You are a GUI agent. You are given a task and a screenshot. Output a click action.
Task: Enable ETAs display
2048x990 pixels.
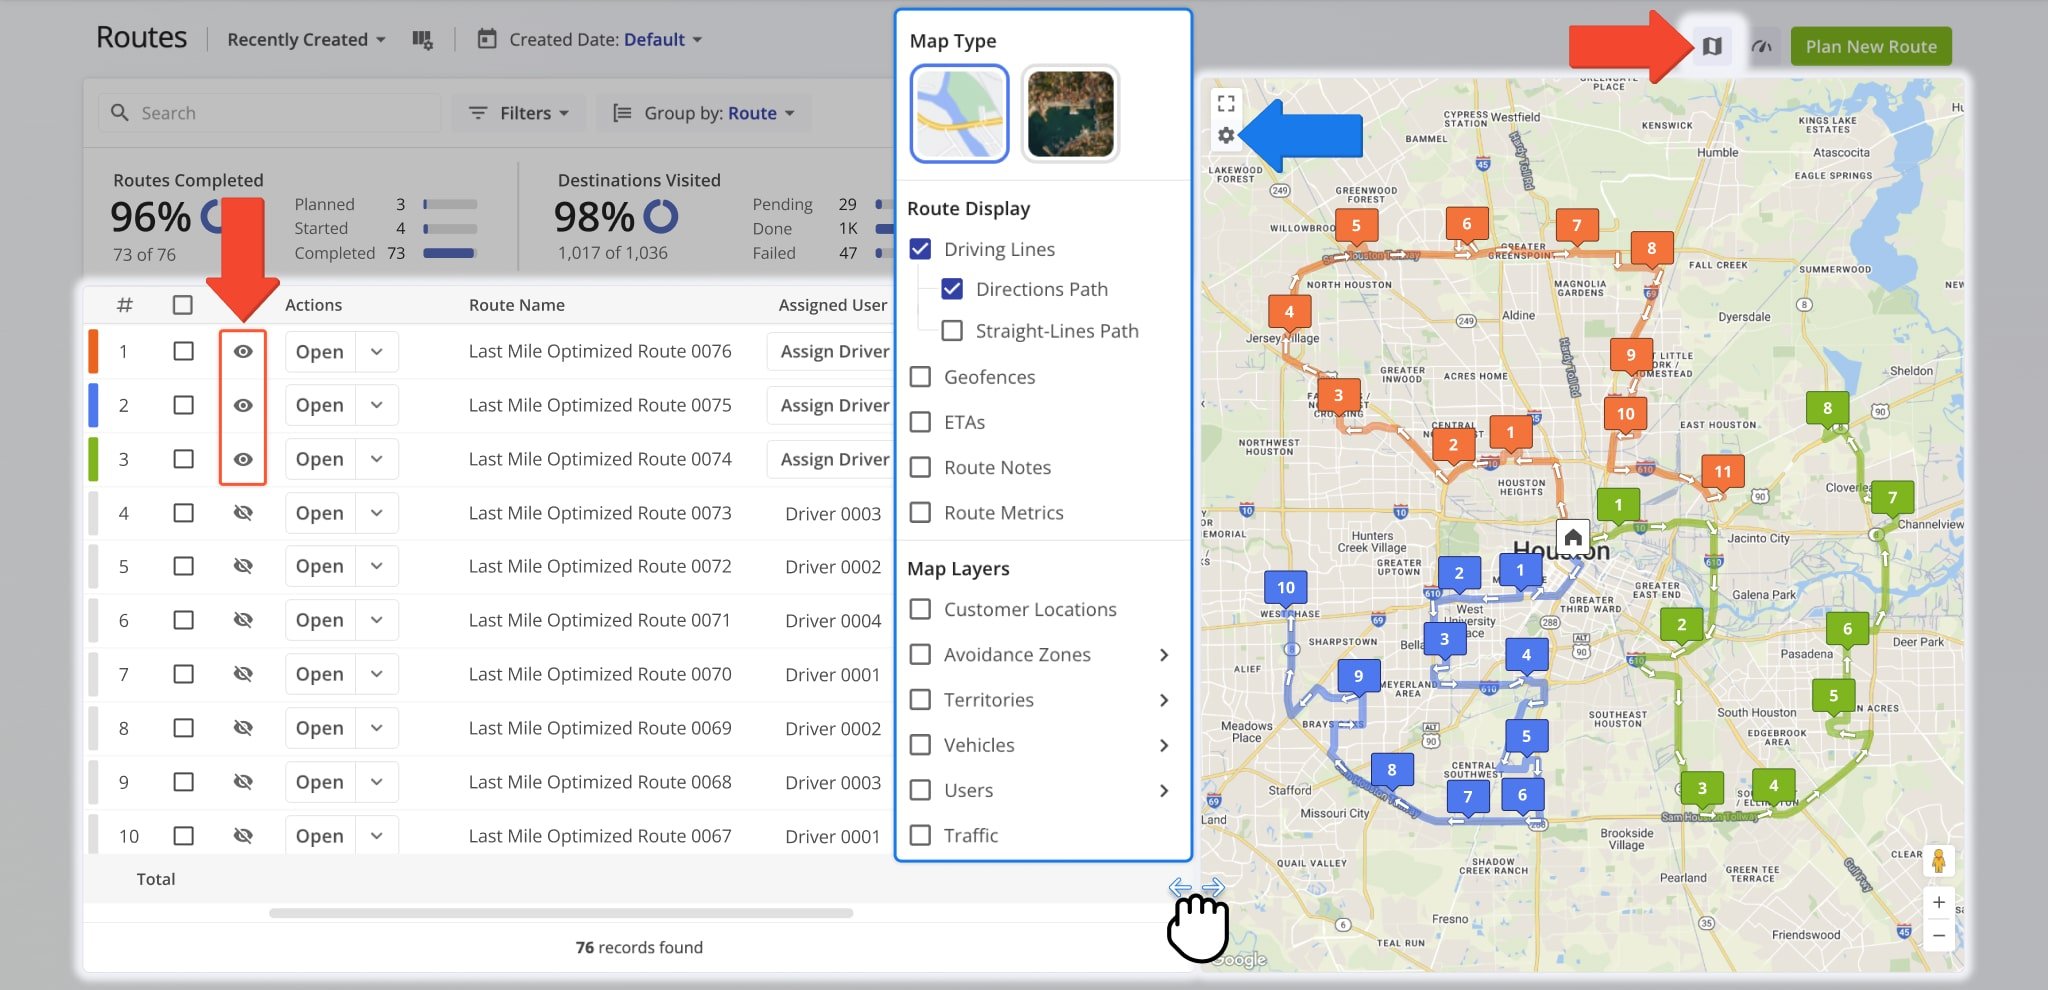920,422
